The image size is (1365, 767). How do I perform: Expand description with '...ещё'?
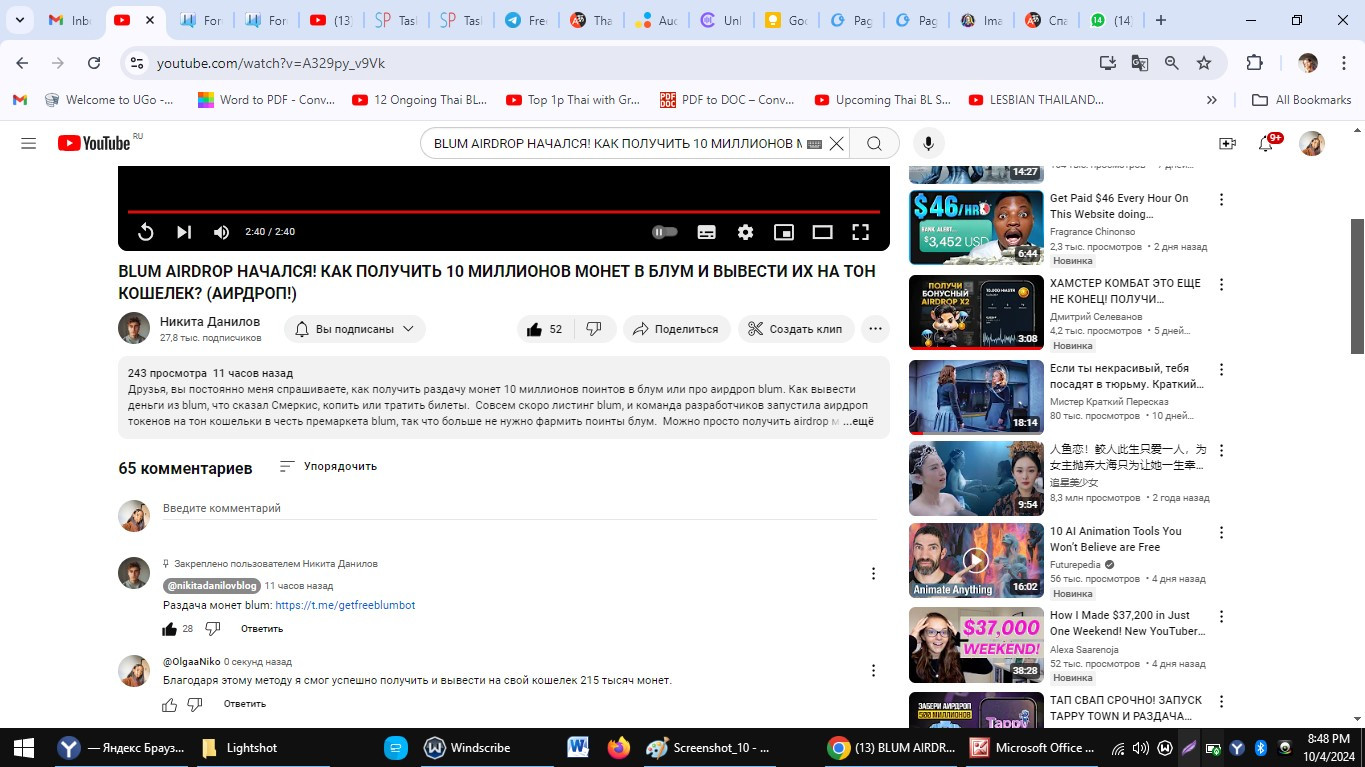(x=858, y=422)
